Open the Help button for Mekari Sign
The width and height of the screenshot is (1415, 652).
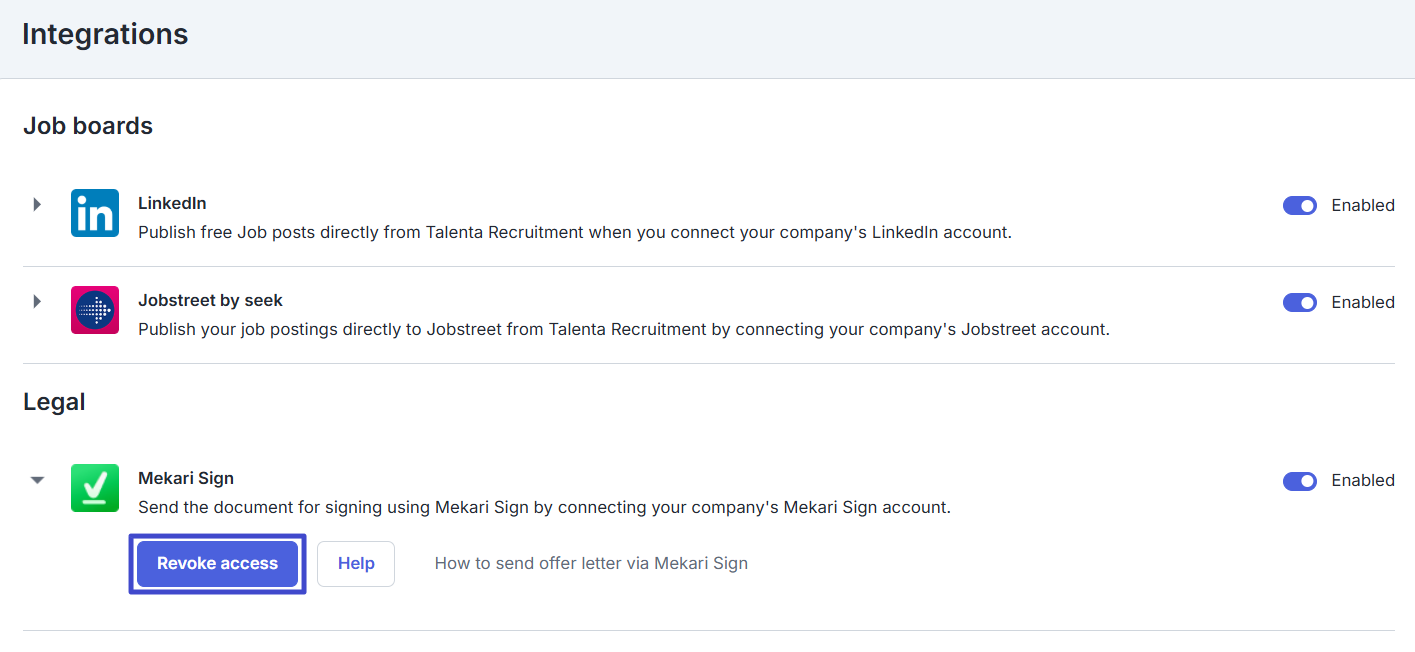356,564
